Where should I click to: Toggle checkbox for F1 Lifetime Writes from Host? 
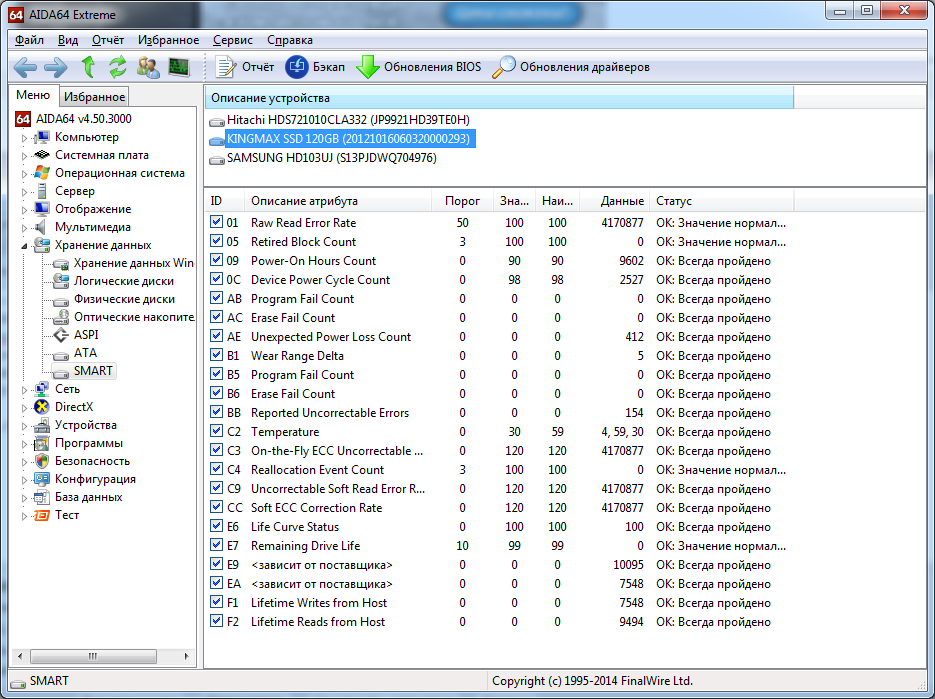(216, 602)
